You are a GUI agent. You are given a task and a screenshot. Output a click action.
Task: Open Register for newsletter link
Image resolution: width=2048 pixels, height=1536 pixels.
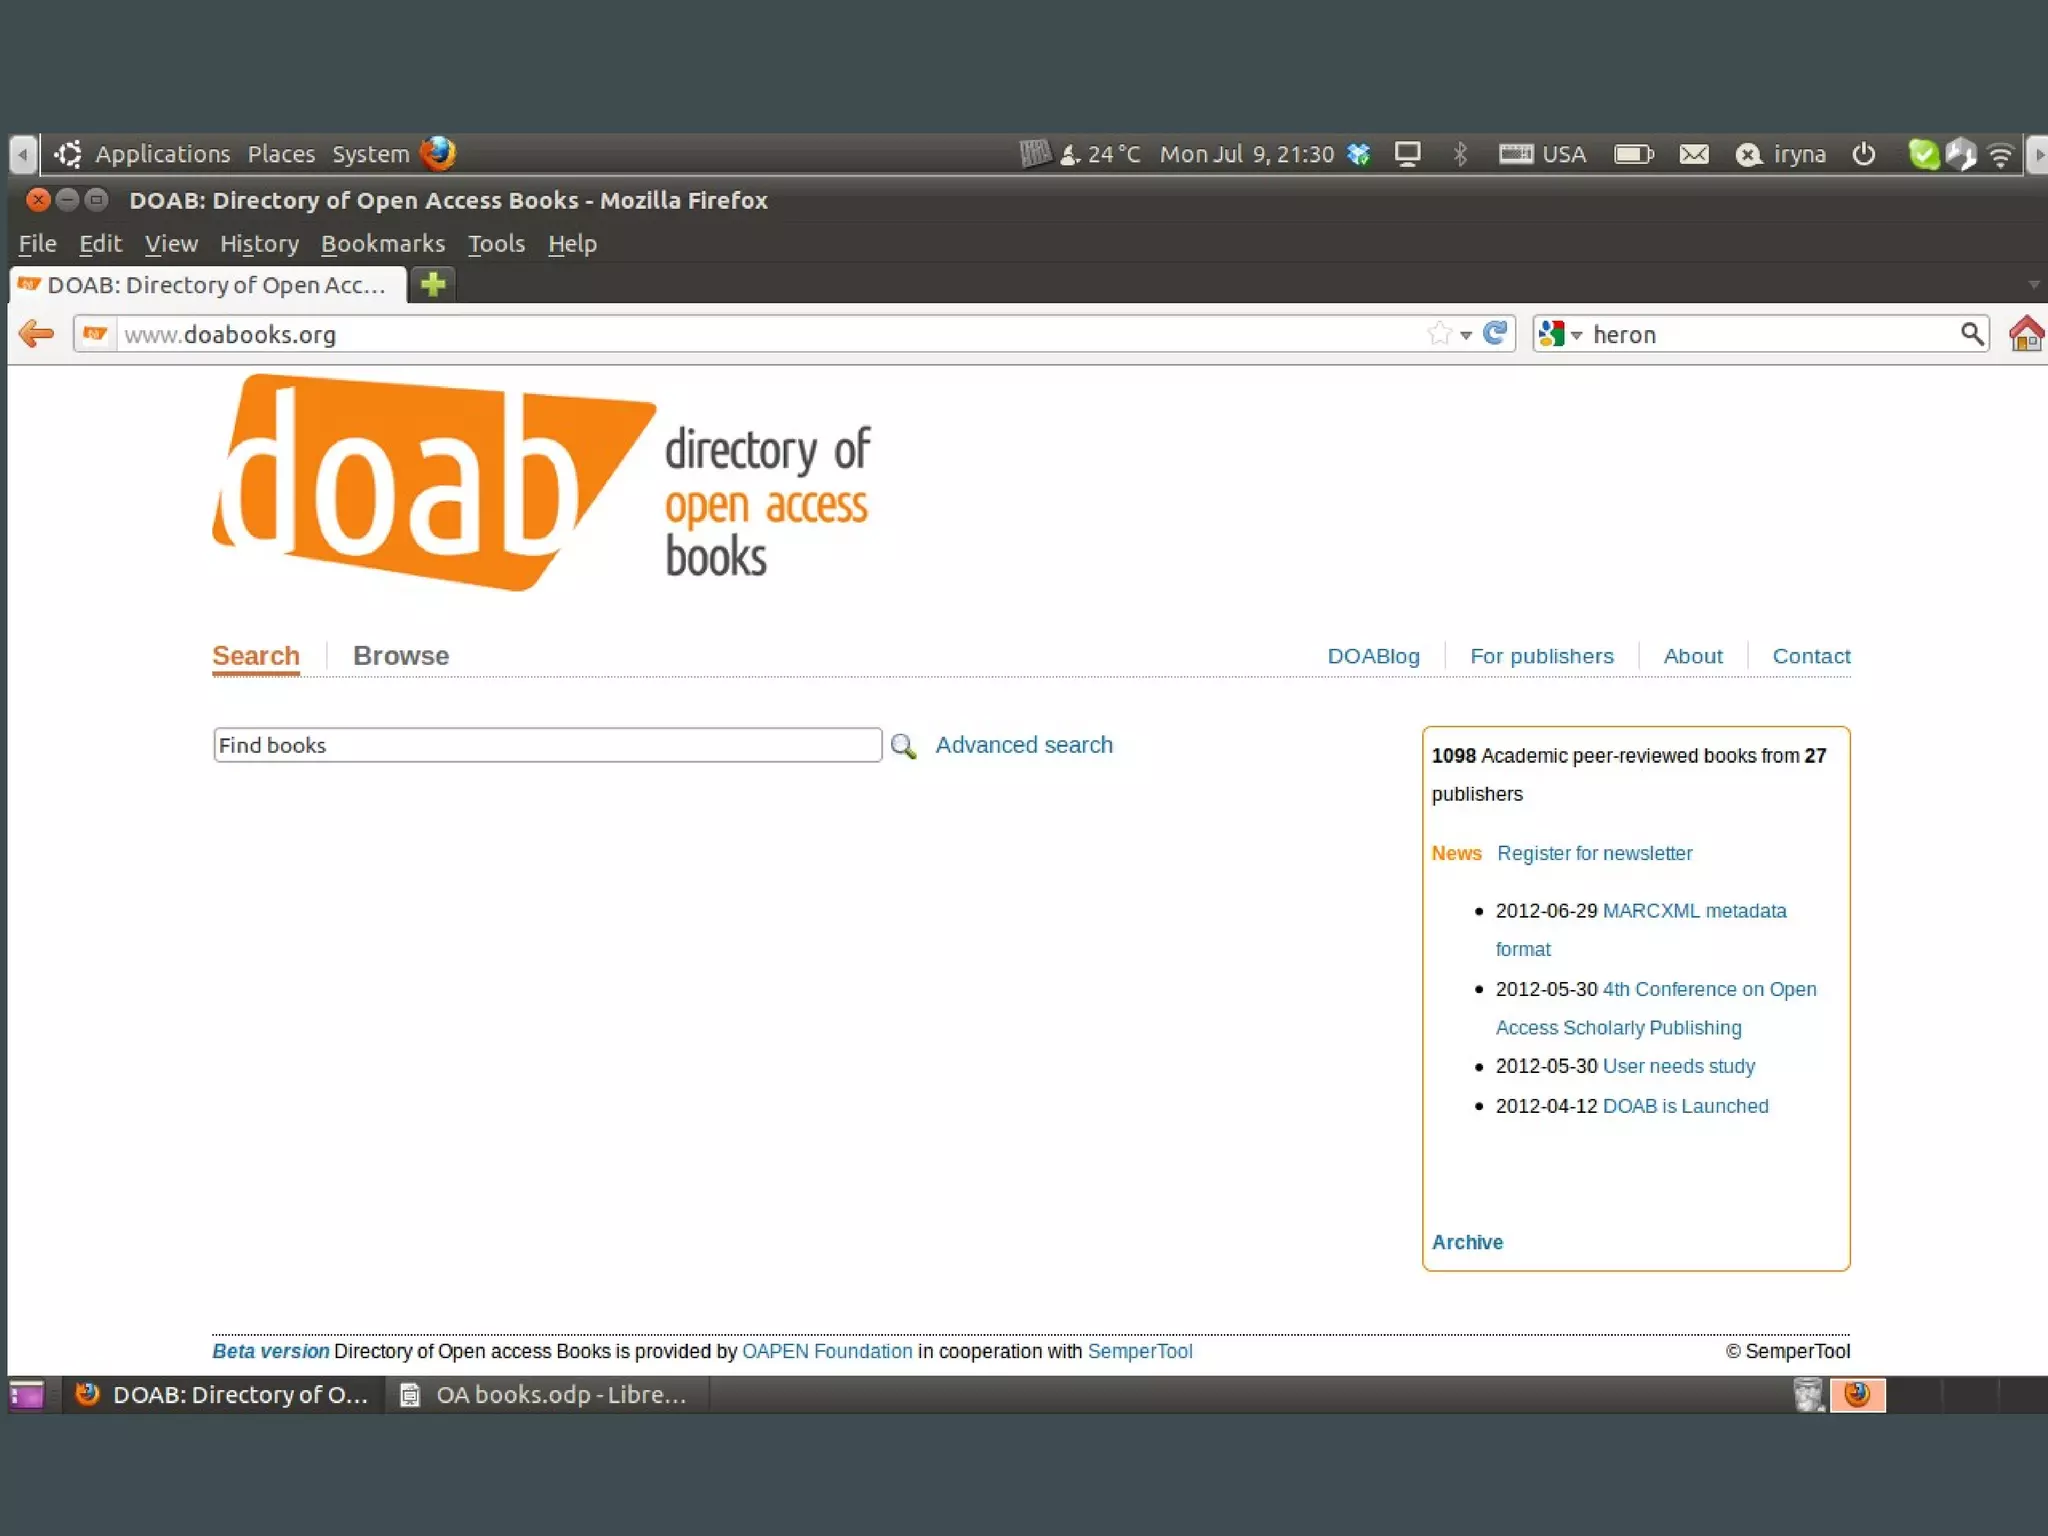1594,853
